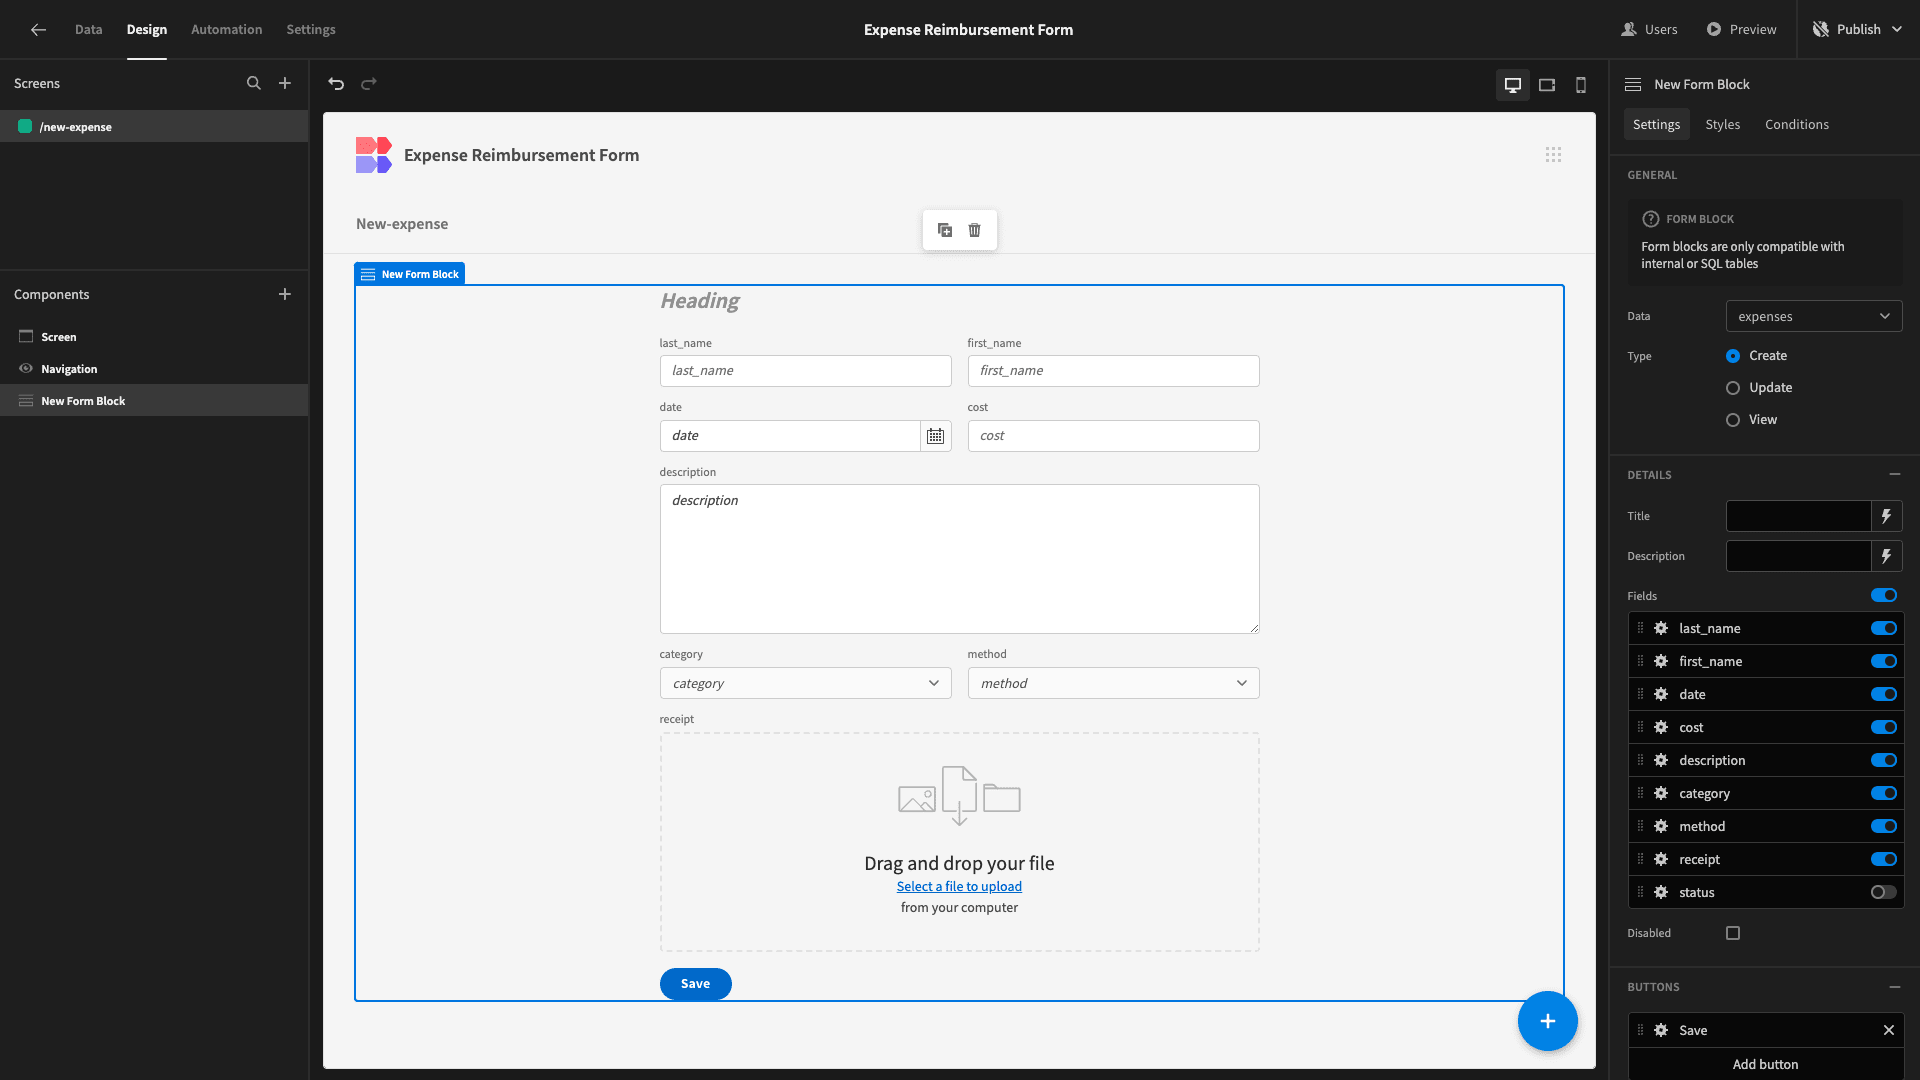Click the back arrow icon
This screenshot has height=1080, width=1920.
38,30
